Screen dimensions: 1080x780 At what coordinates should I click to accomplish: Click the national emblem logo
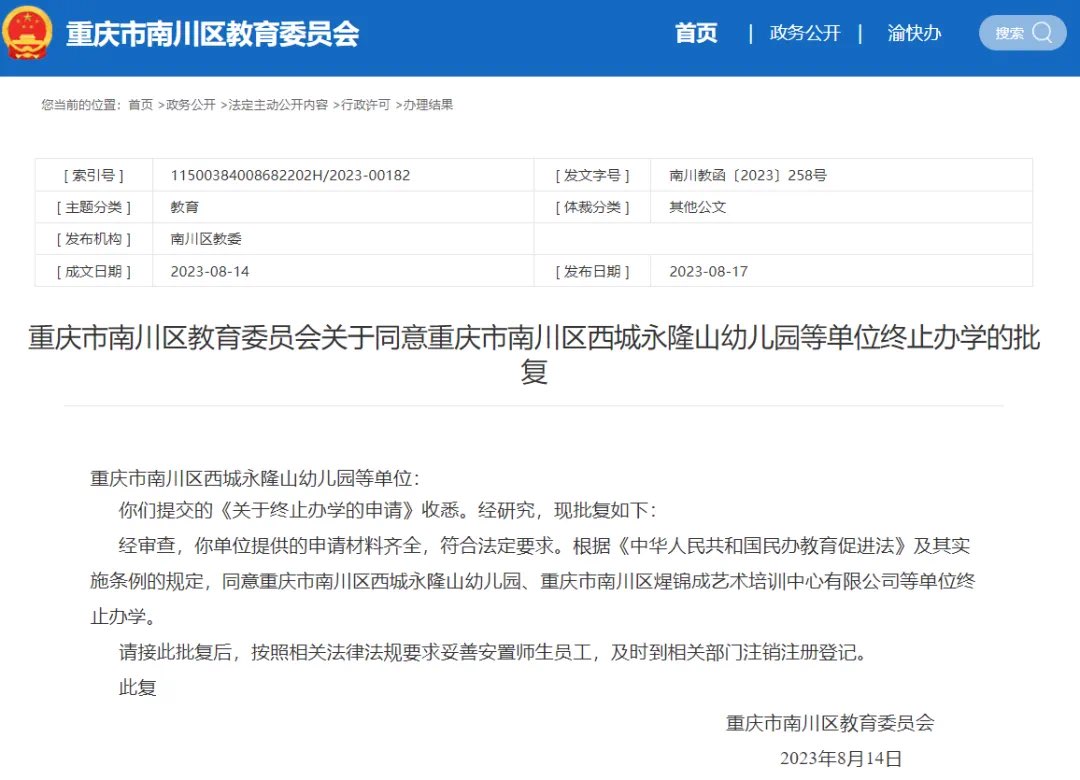(x=27, y=32)
